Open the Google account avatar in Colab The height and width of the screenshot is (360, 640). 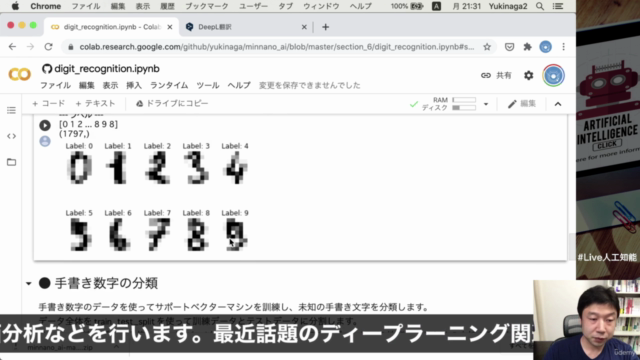click(x=553, y=76)
